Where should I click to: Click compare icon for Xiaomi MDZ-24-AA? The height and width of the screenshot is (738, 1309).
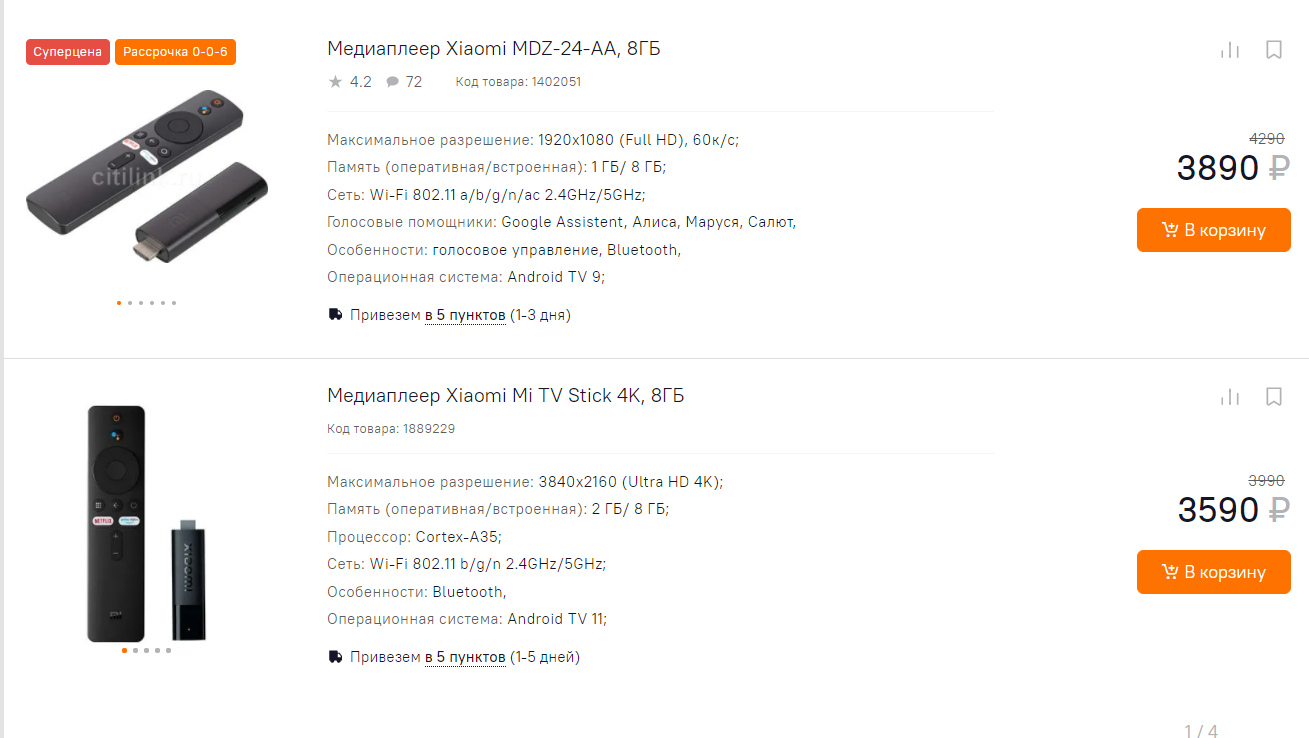click(1230, 50)
